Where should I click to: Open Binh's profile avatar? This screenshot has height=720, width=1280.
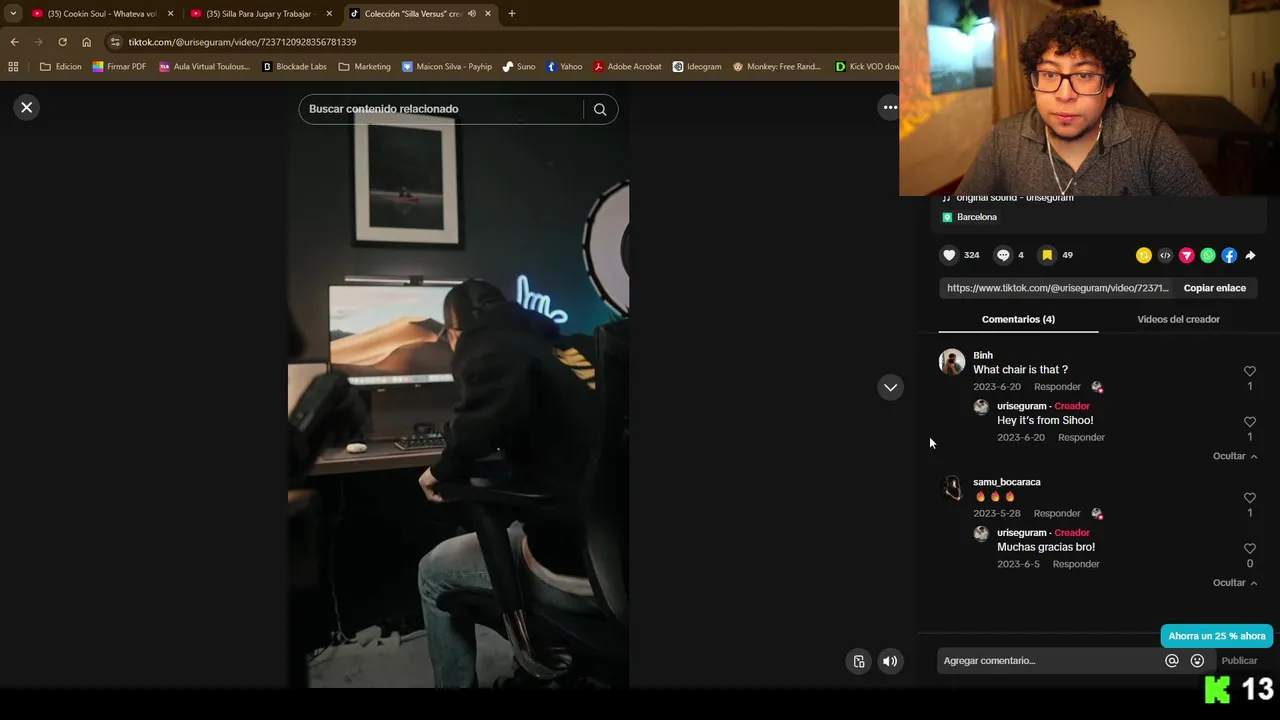tap(952, 361)
